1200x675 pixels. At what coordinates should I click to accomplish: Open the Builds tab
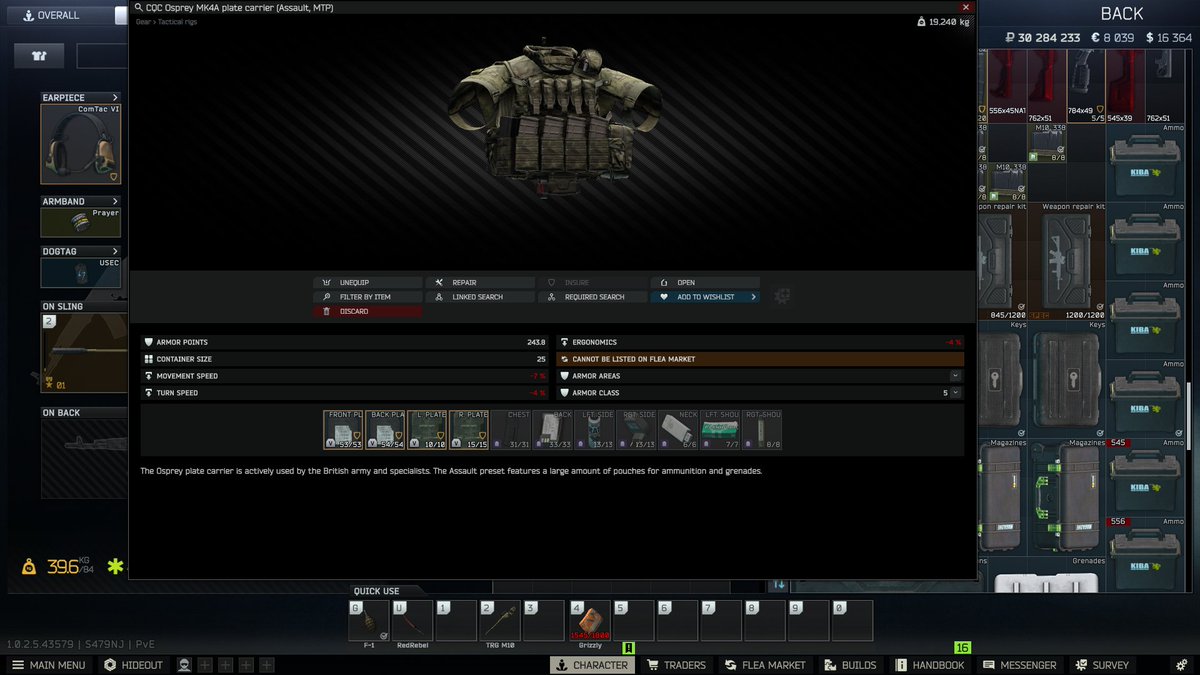pos(851,665)
